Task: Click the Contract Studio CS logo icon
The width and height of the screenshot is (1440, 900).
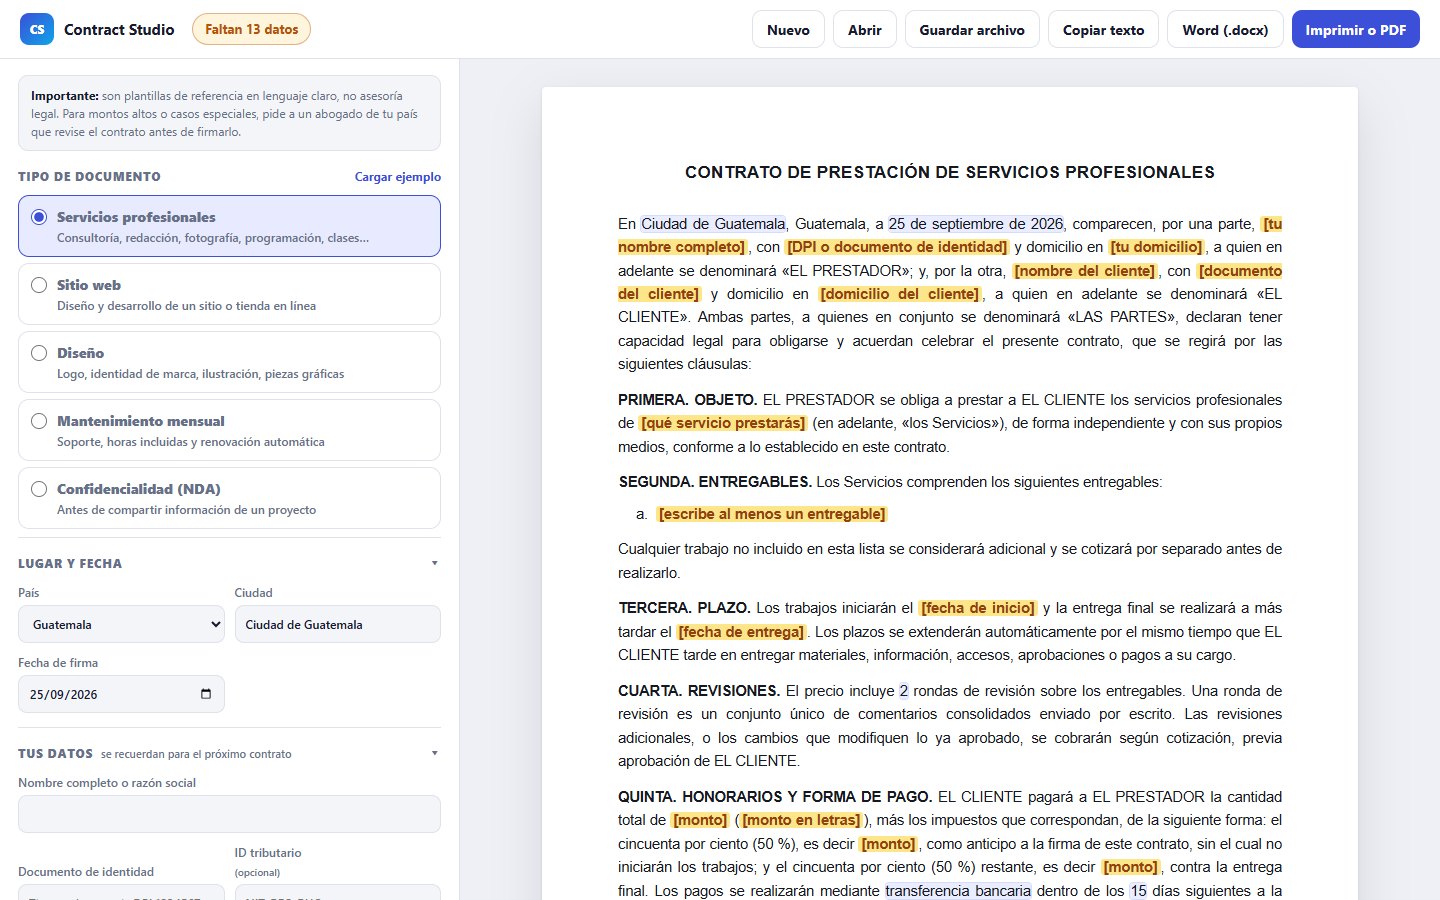Action: (37, 29)
